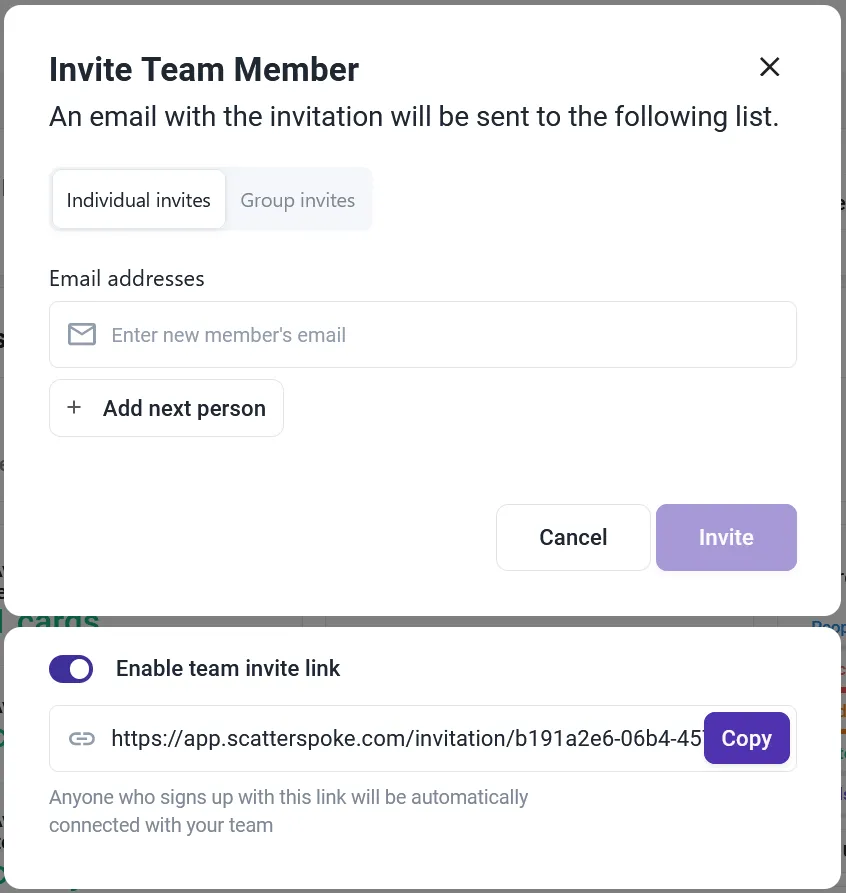Click the plus icon beside Add next person
Screen dimensions: 846x893
tap(74, 408)
